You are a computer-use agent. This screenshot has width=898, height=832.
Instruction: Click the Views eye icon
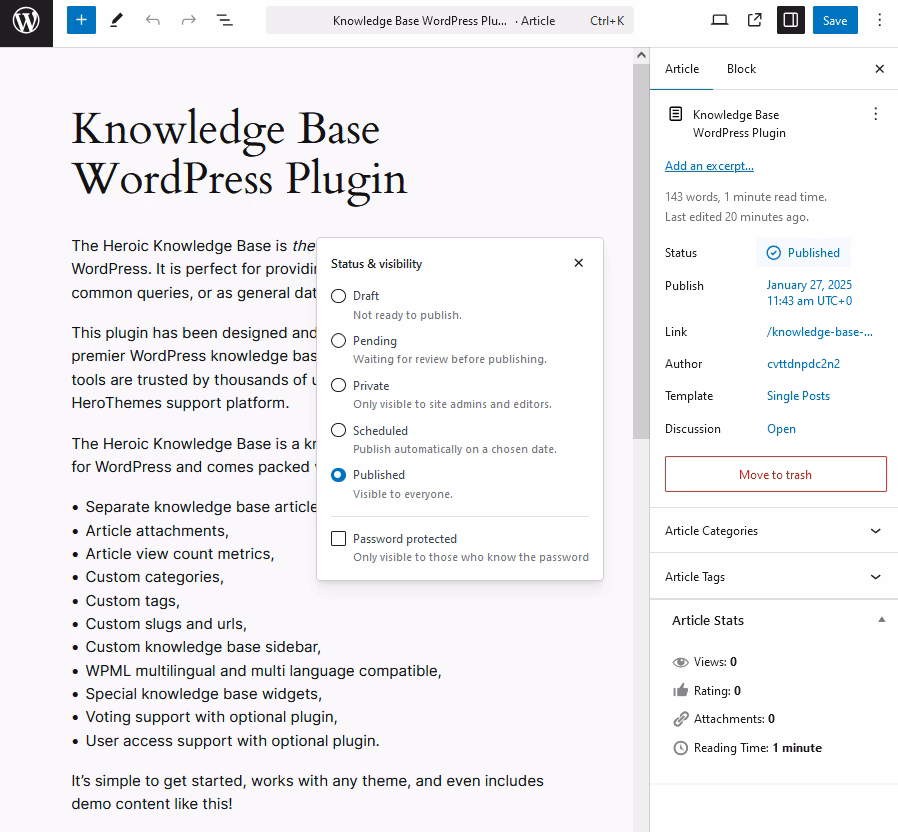[680, 662]
